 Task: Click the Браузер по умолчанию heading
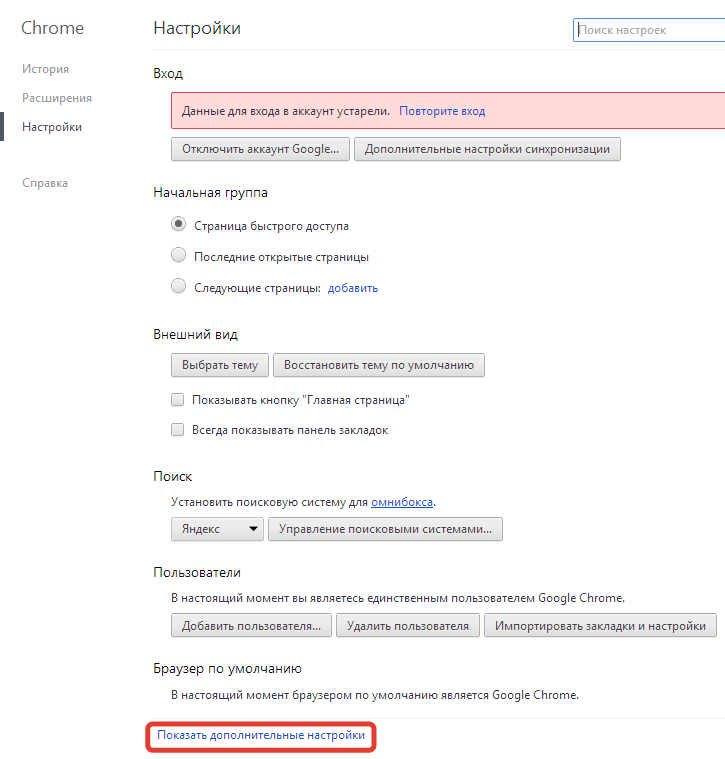point(227,668)
